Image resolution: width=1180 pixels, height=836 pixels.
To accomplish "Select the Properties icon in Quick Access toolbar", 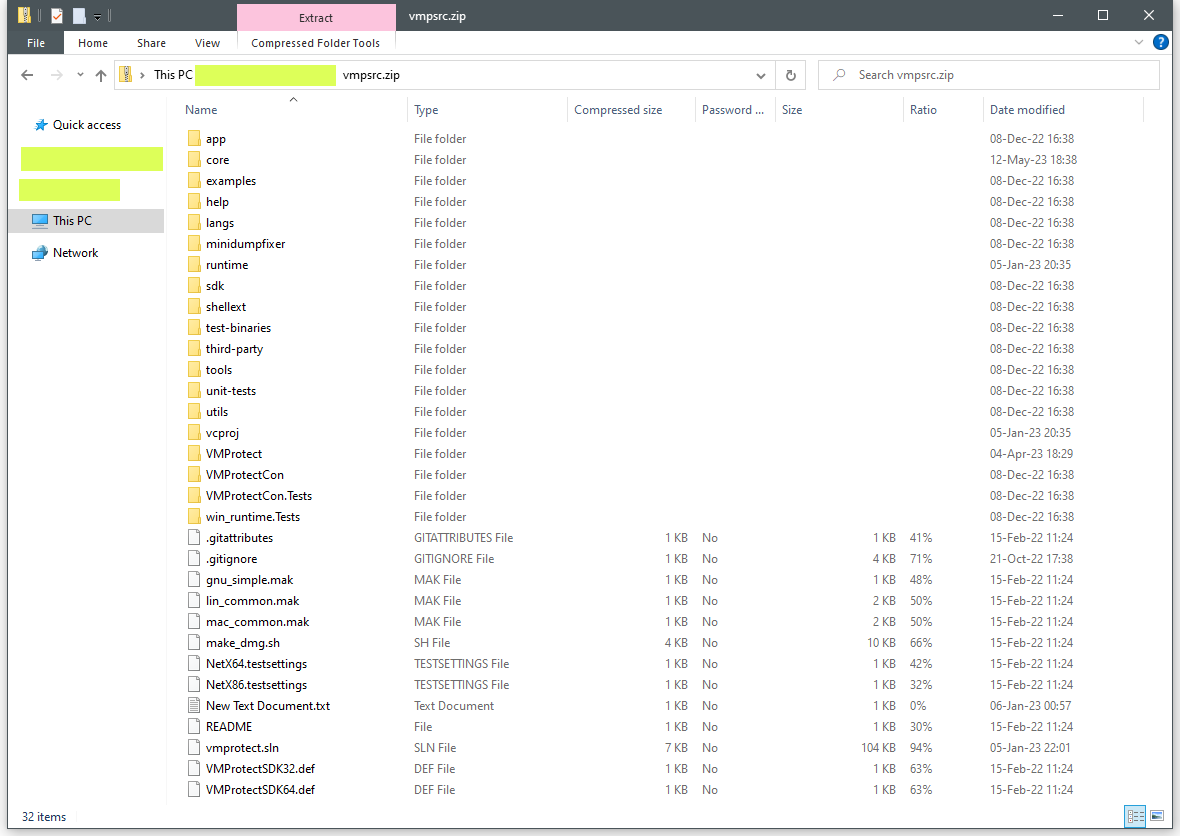I will tap(56, 15).
